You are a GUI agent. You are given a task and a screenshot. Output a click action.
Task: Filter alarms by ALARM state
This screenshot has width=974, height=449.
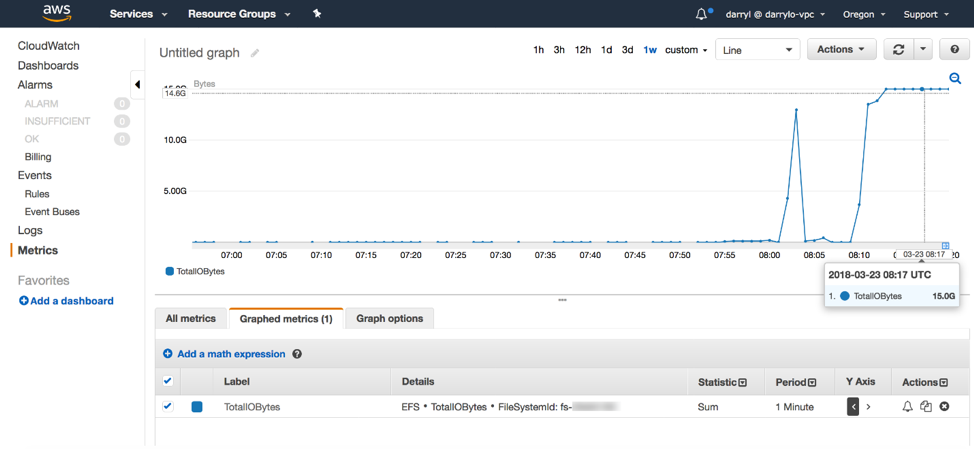point(42,104)
